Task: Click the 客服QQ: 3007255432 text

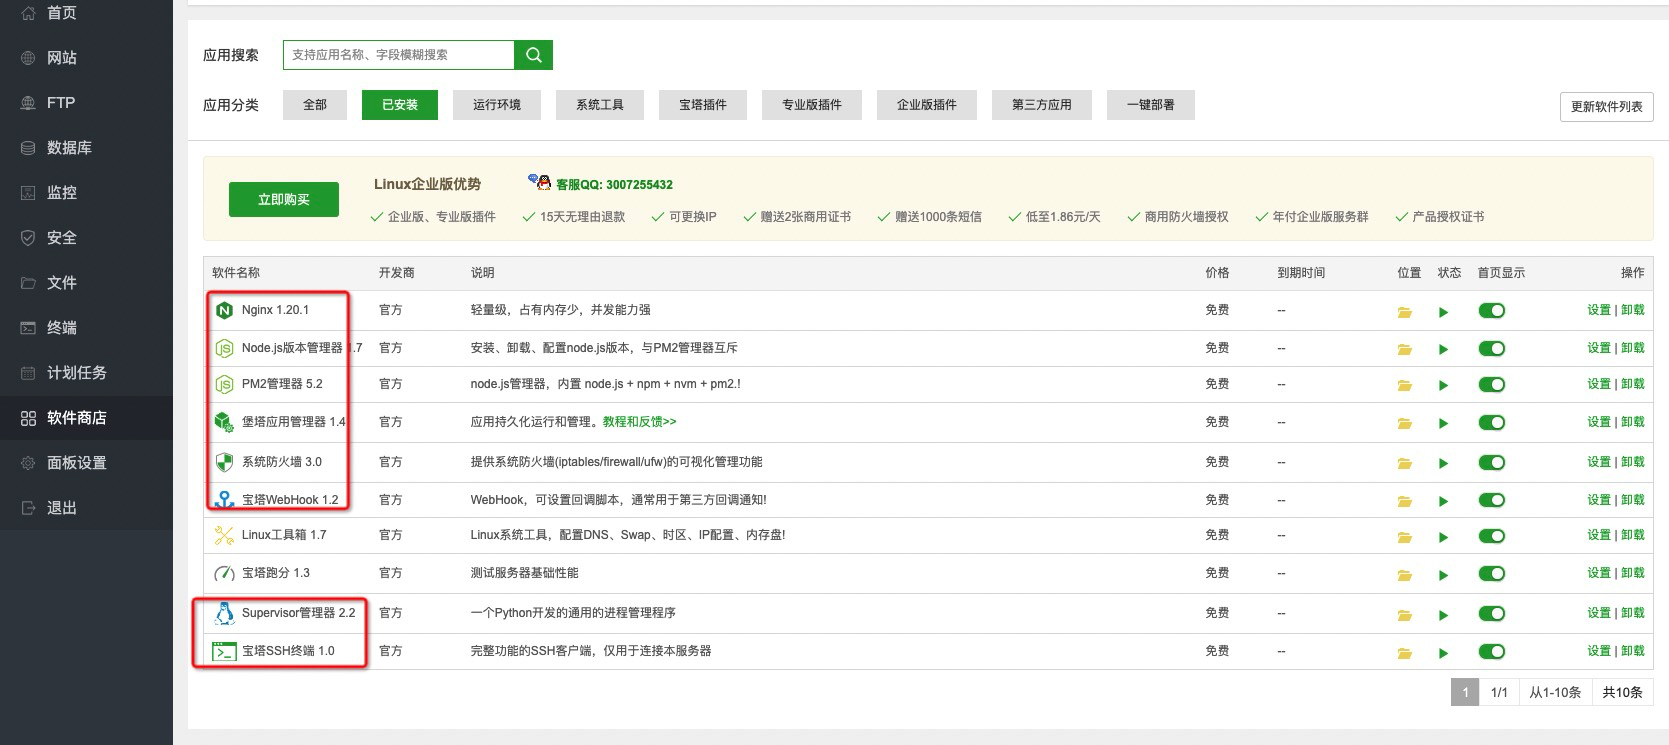Action: 614,185
